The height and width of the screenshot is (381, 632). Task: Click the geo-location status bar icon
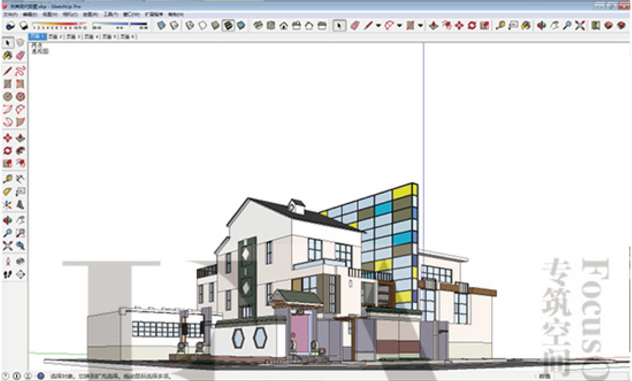[6, 376]
